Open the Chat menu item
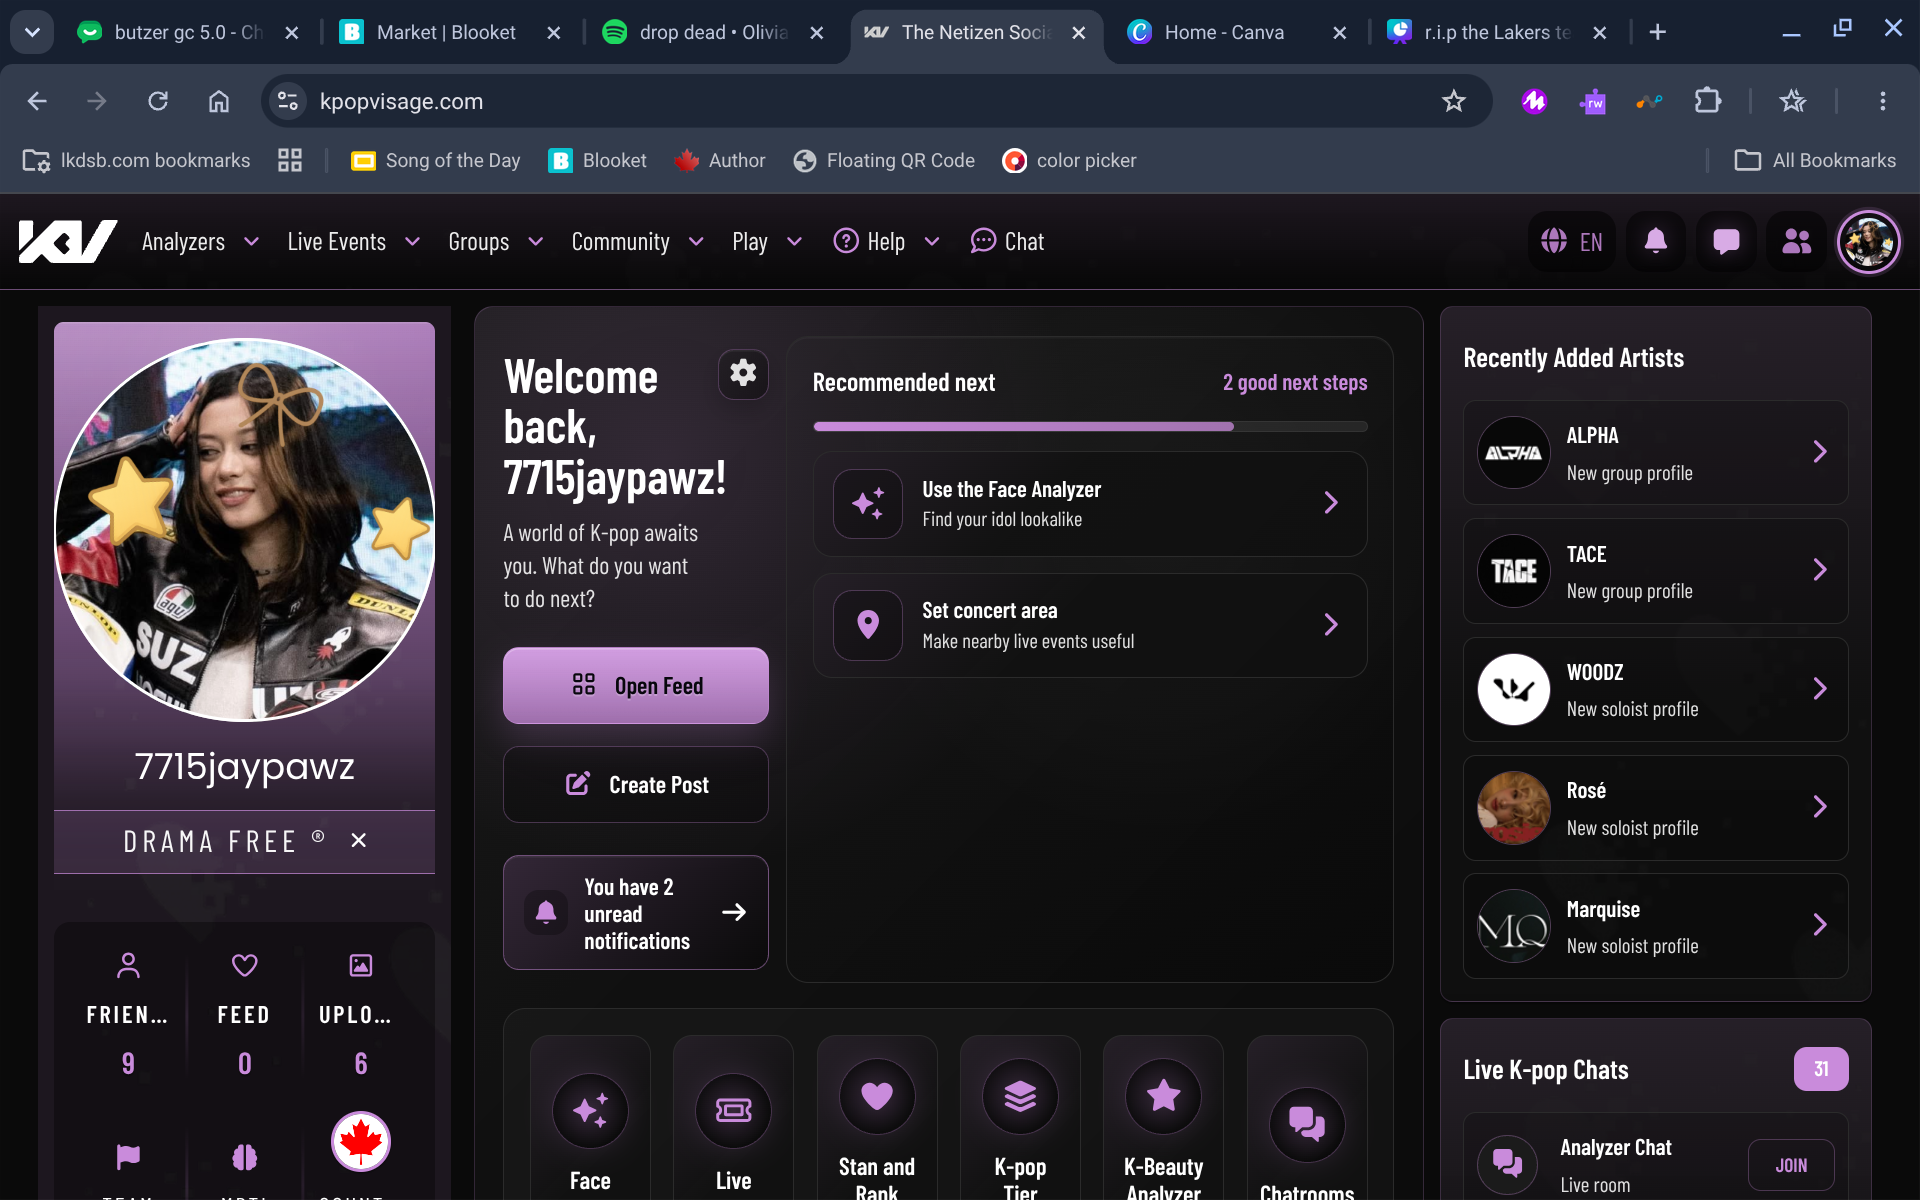The height and width of the screenshot is (1200, 1920). (1007, 242)
